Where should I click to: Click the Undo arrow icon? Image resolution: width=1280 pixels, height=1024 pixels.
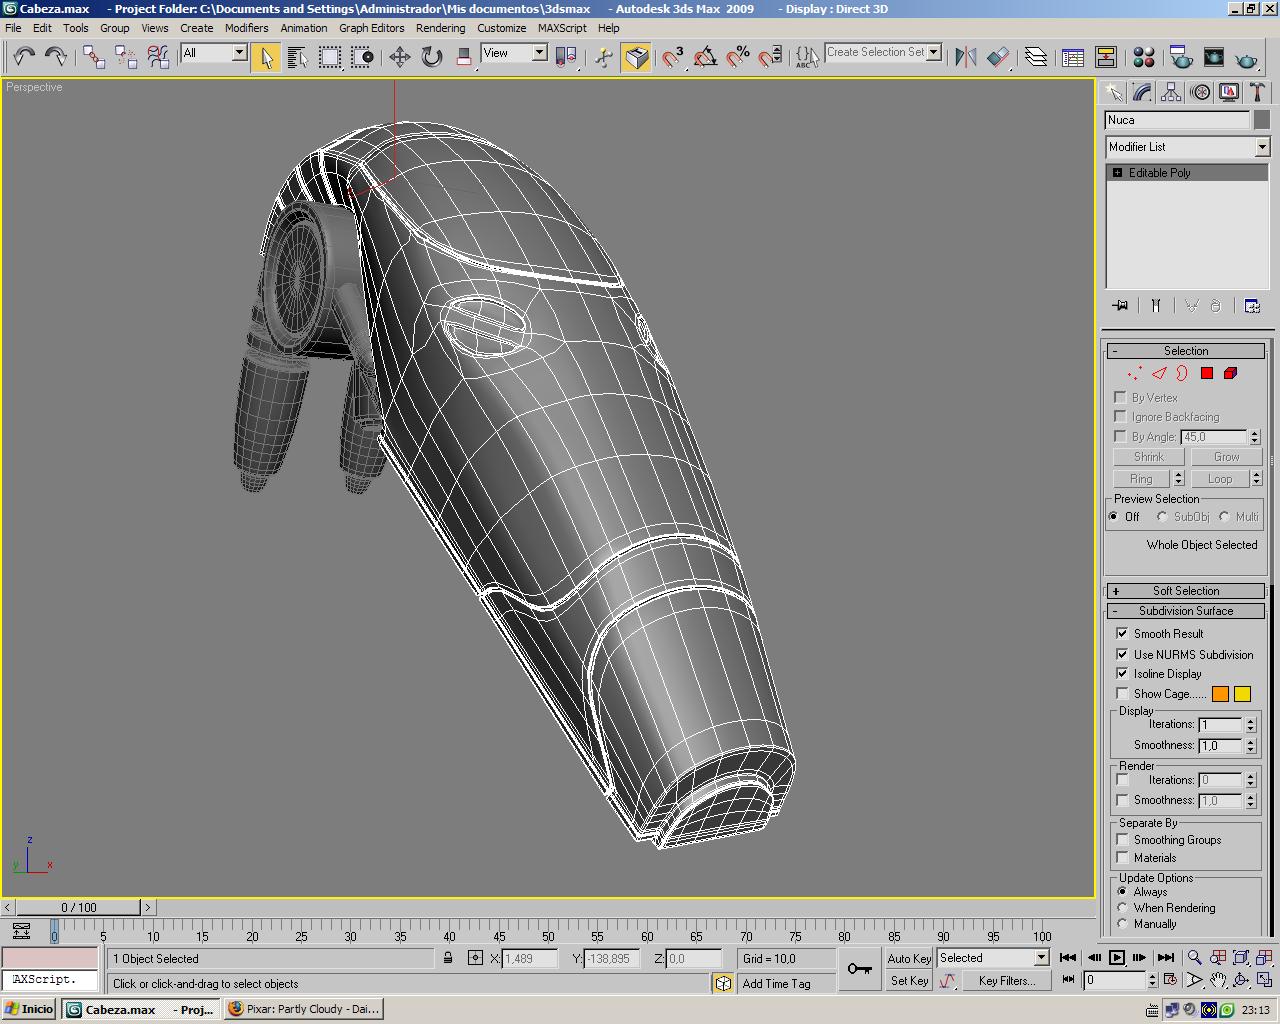pos(24,57)
